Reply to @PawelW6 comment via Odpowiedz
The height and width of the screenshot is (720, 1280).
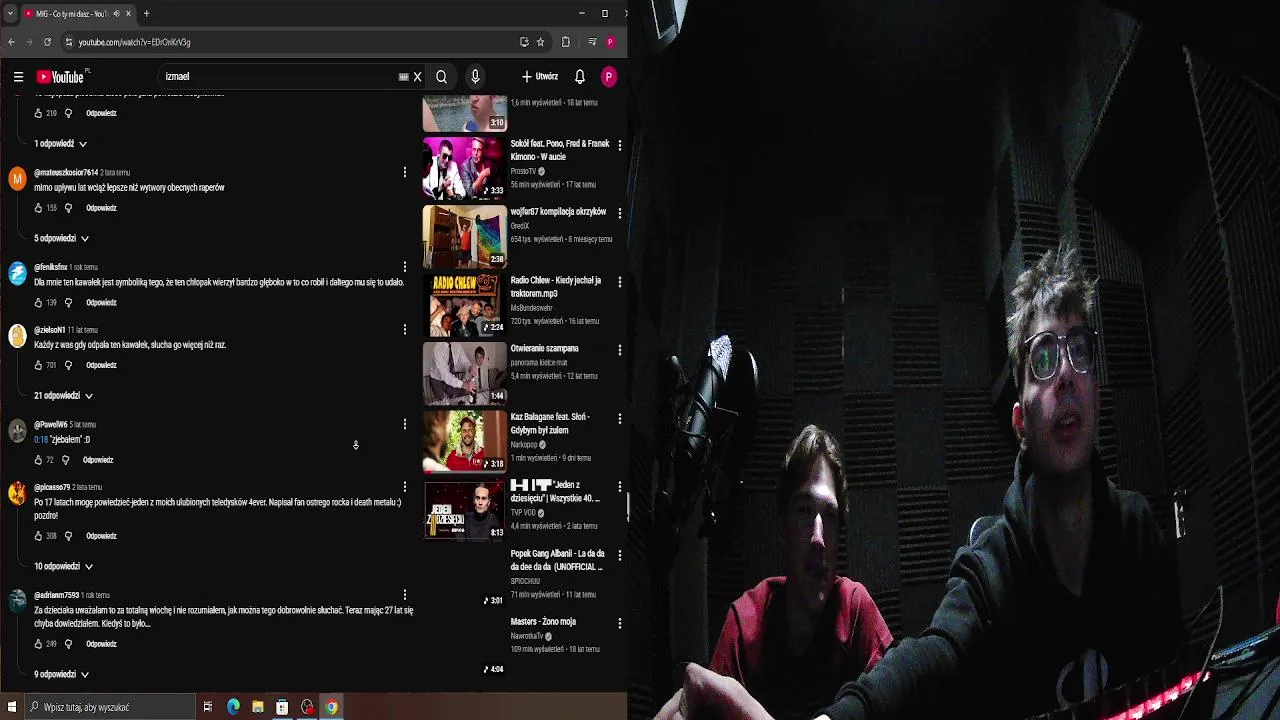point(98,460)
